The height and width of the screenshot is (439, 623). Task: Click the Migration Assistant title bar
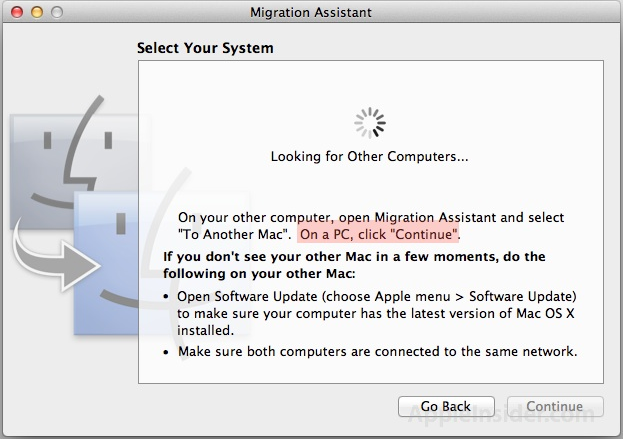click(x=311, y=12)
